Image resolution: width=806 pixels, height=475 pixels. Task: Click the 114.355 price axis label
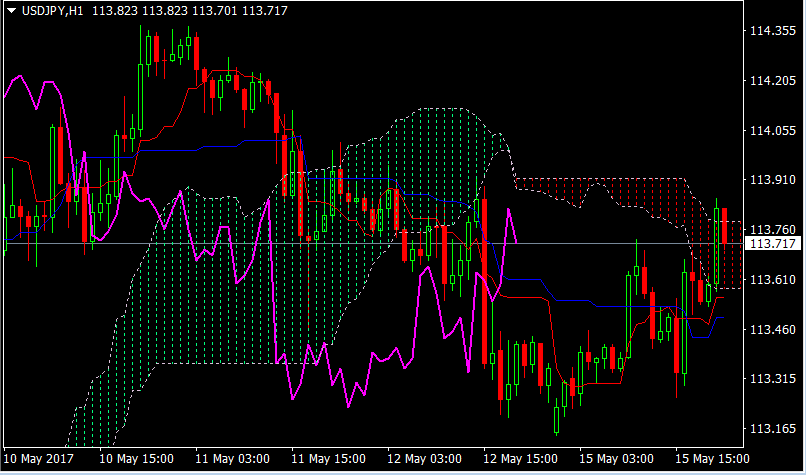[x=771, y=32]
